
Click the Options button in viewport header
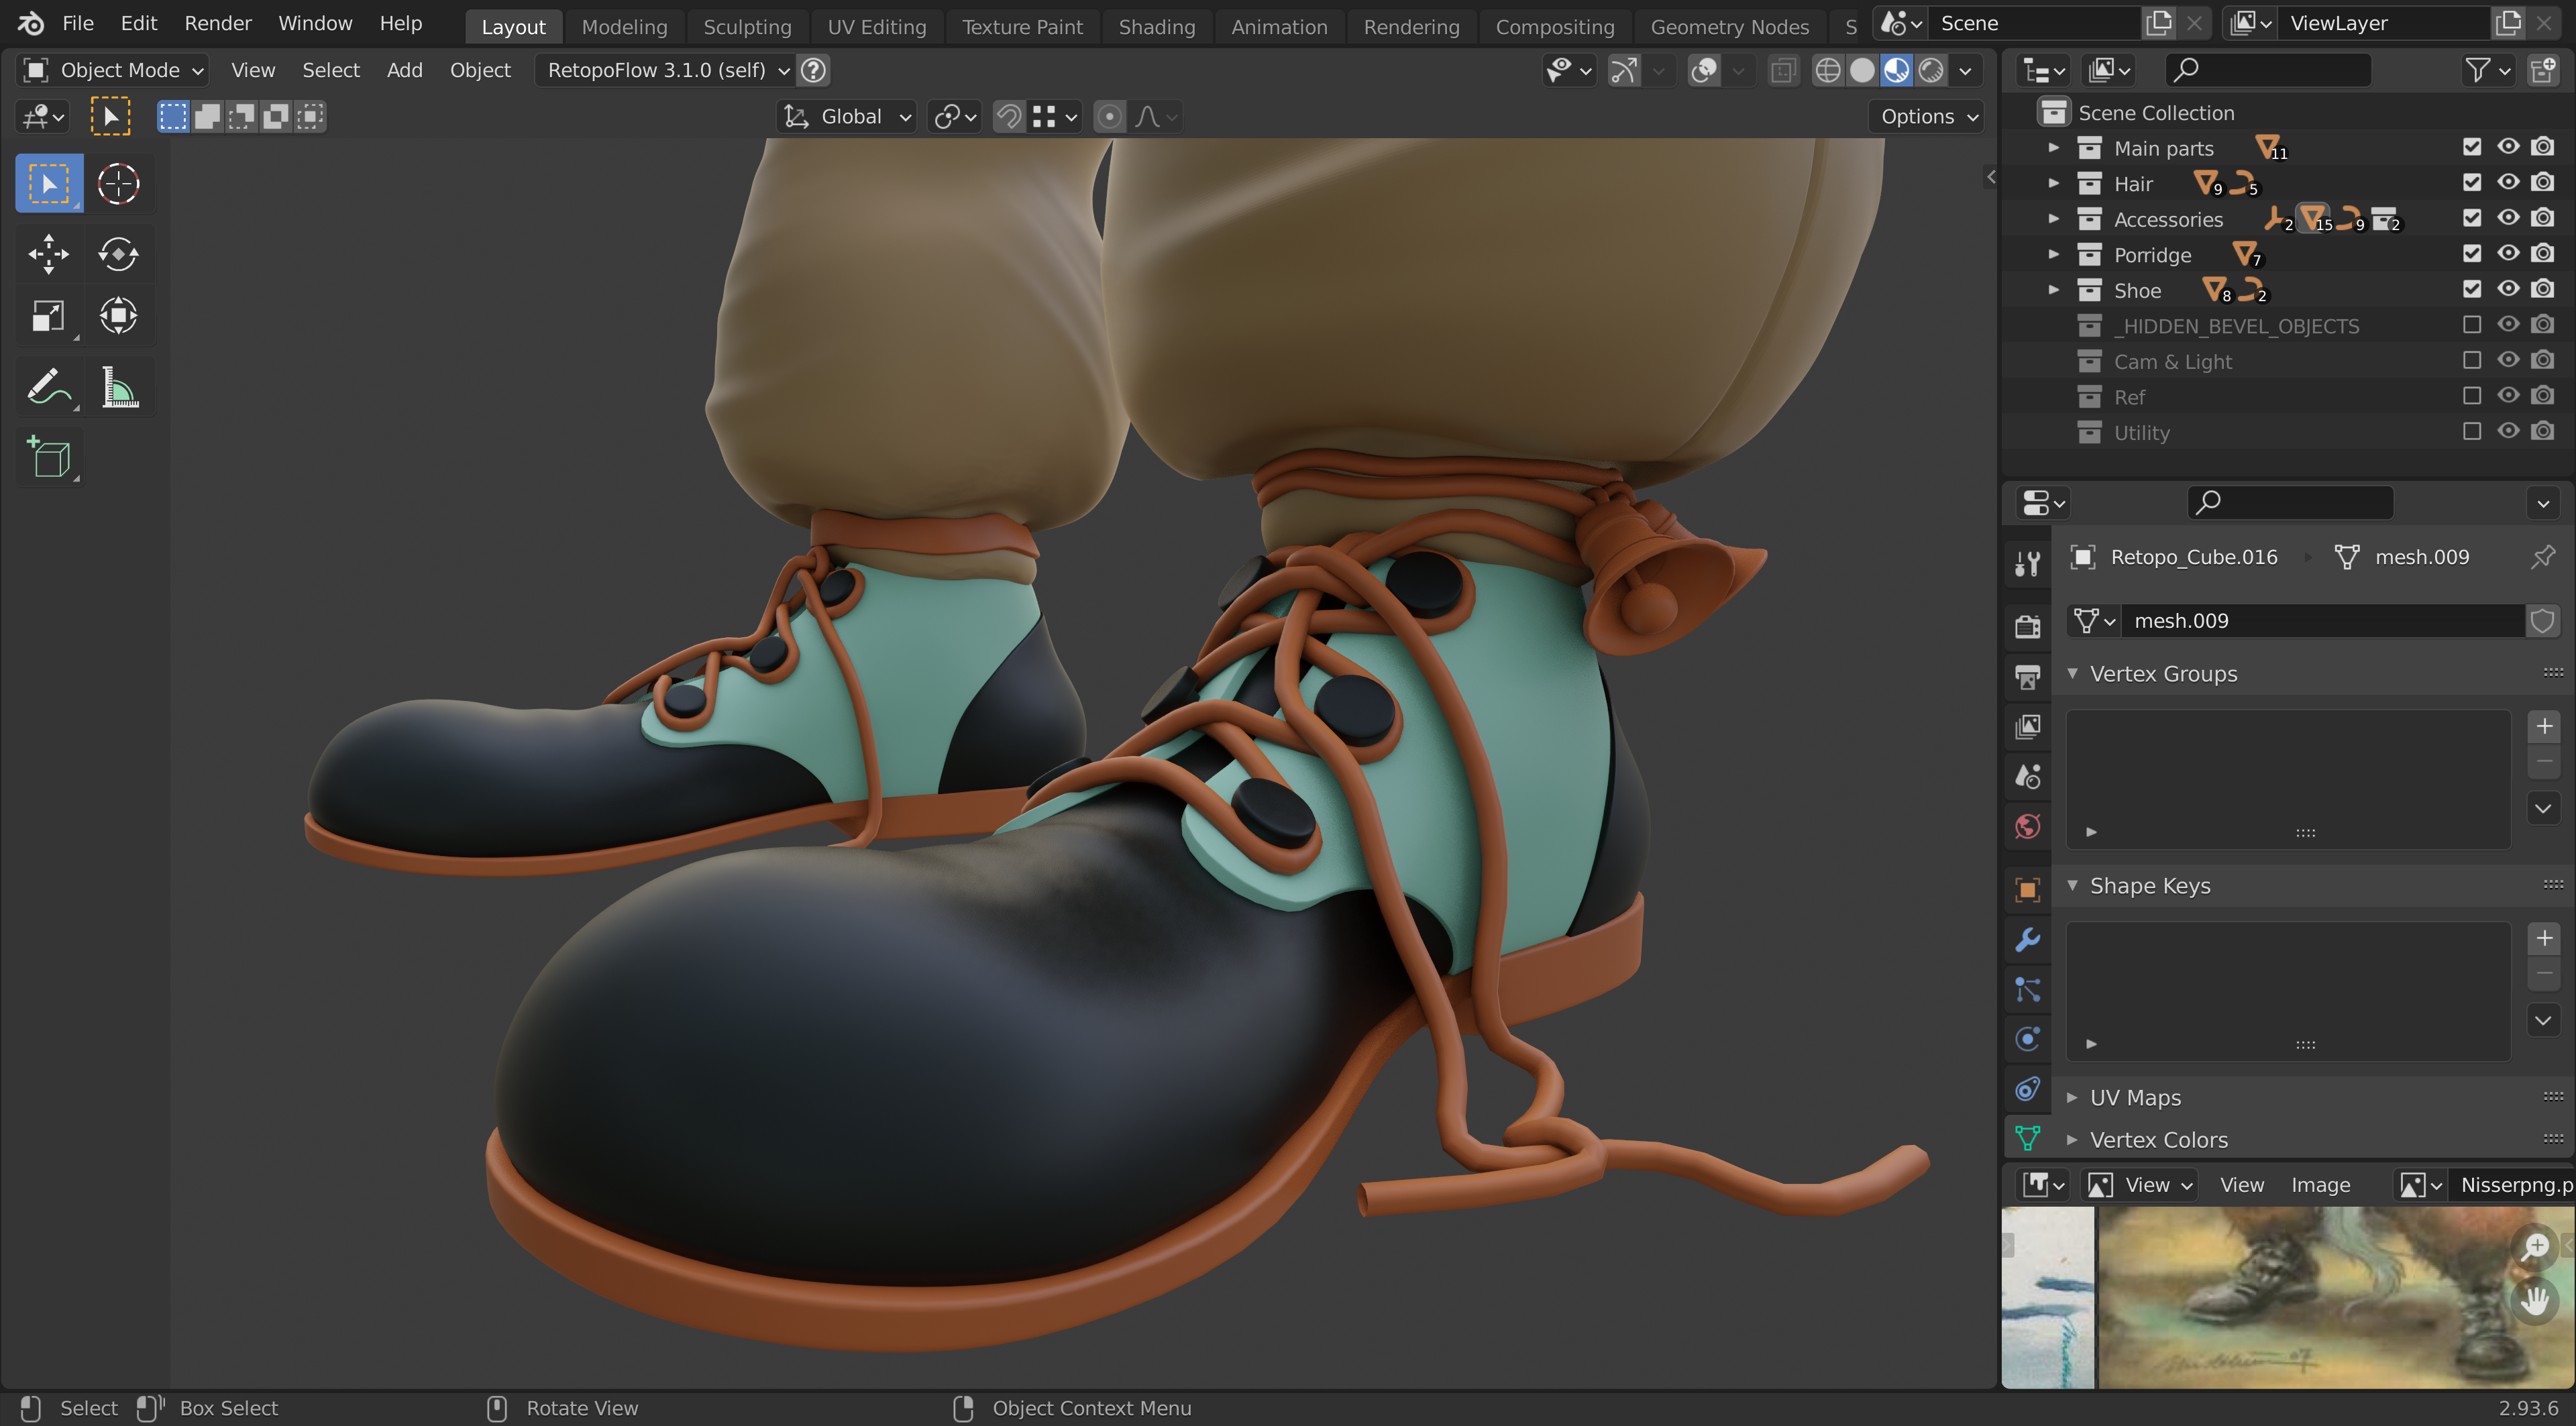(x=1927, y=117)
